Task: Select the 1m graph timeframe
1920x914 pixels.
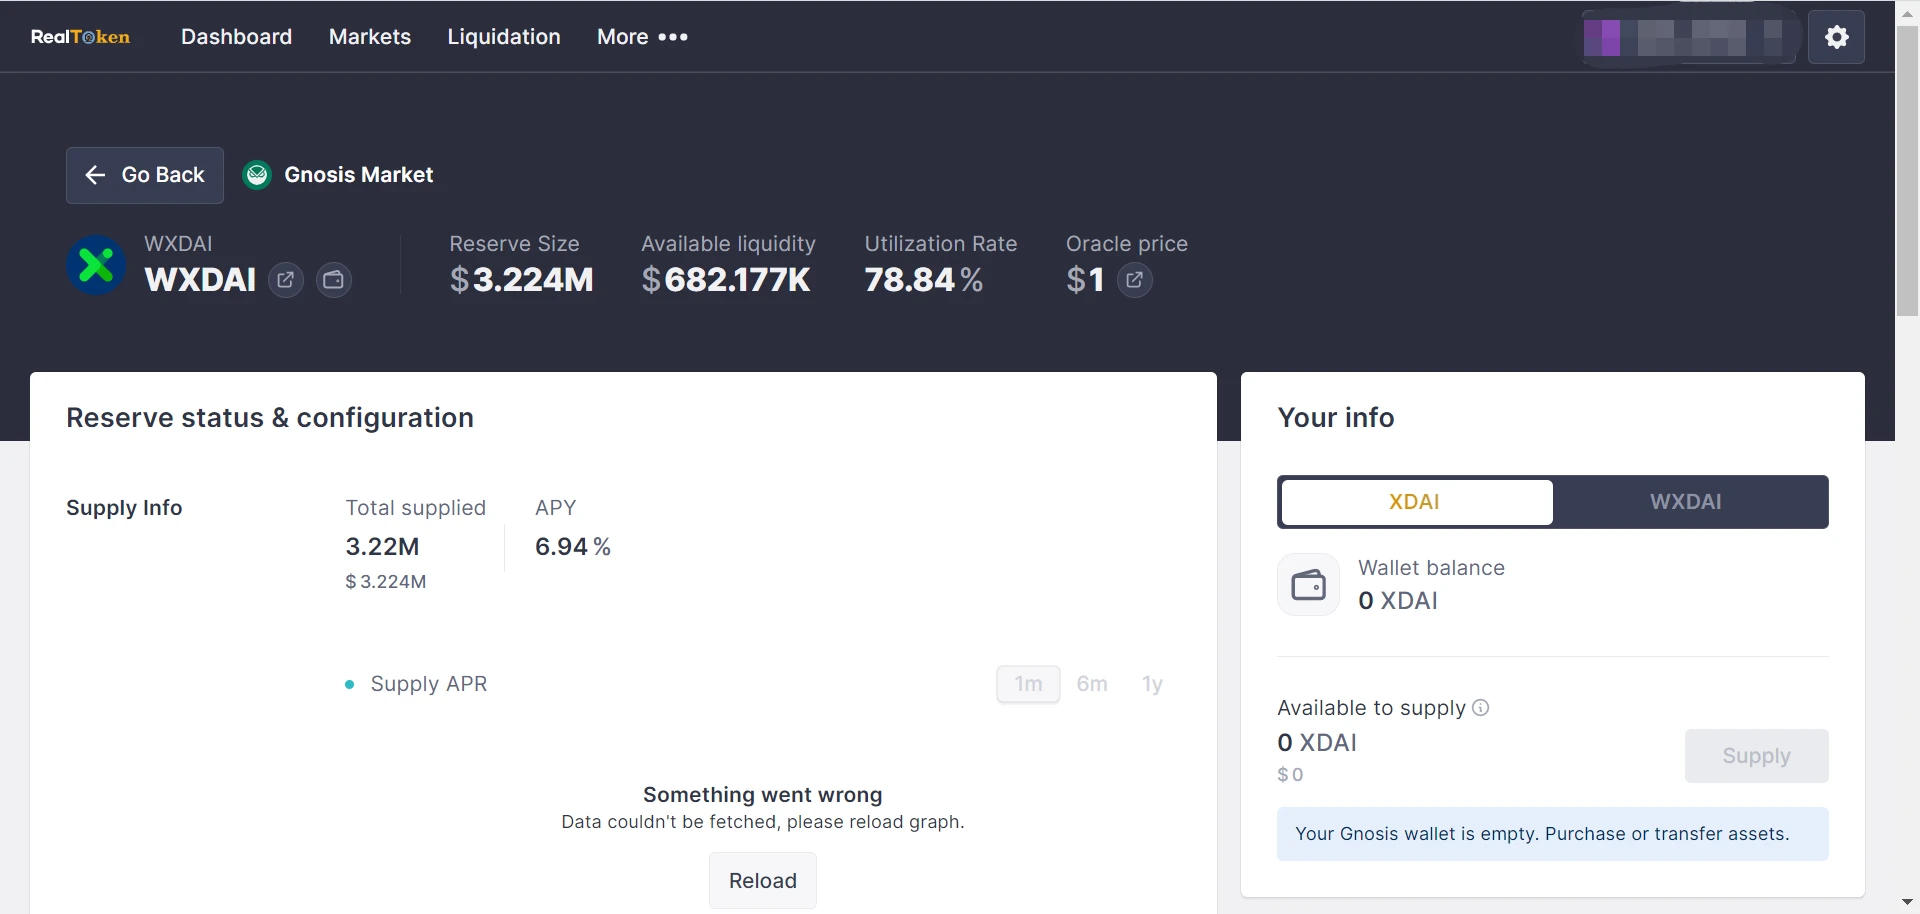Action: 1028,684
